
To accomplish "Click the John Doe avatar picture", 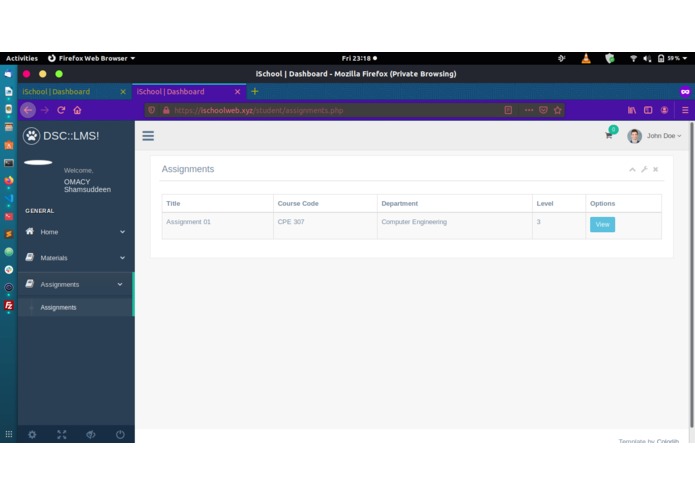I will (x=634, y=136).
